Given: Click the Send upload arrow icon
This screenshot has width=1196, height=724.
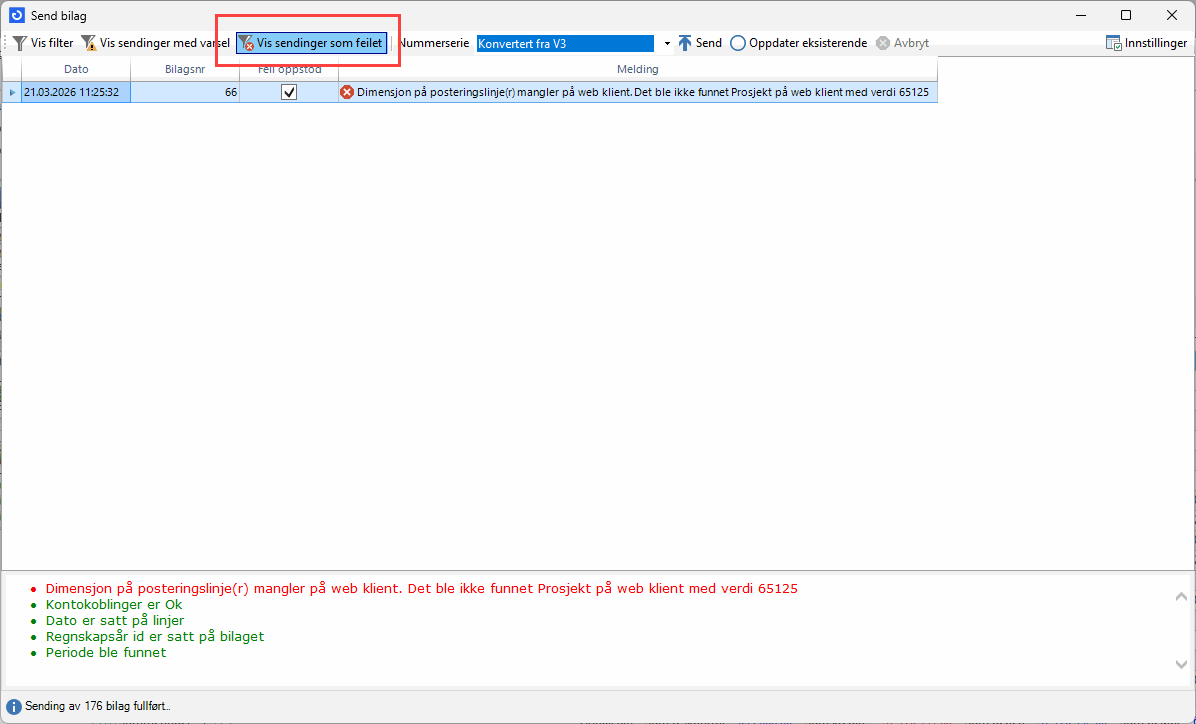Looking at the screenshot, I should (685, 44).
